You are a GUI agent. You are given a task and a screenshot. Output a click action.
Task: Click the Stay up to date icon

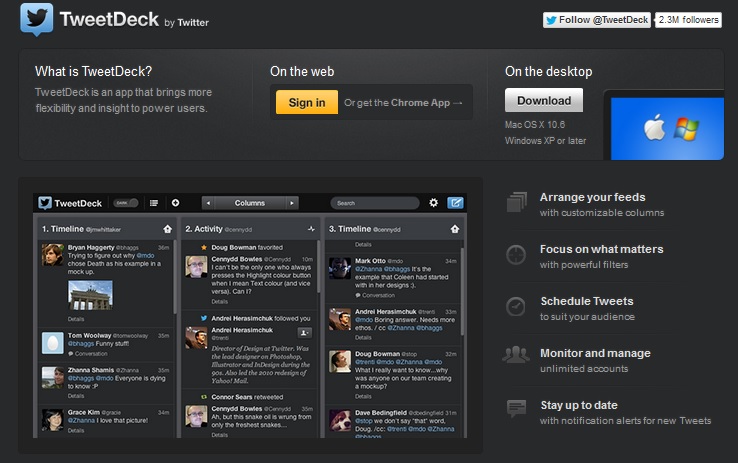(516, 408)
